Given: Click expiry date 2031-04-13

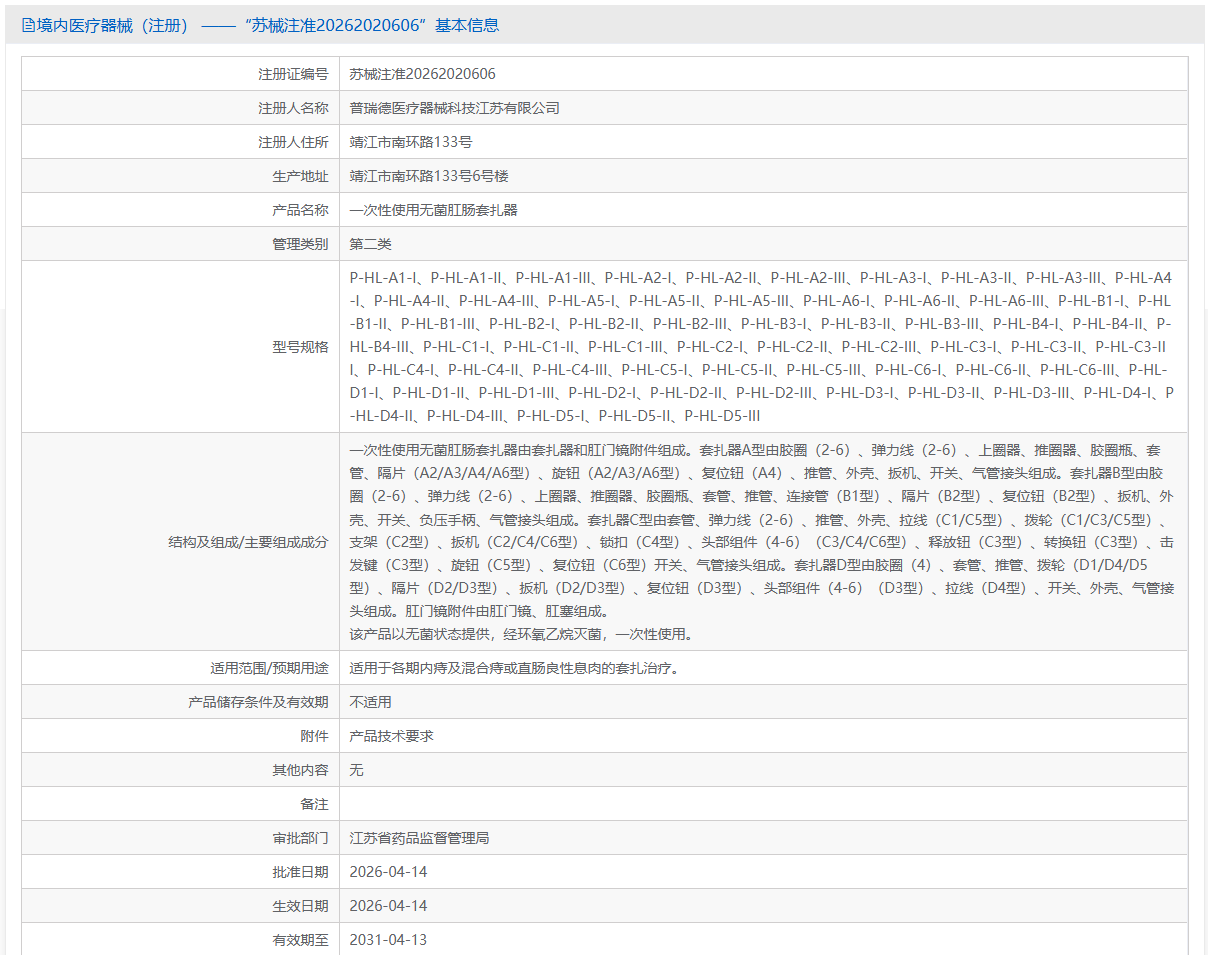Looking at the screenshot, I should [x=388, y=940].
